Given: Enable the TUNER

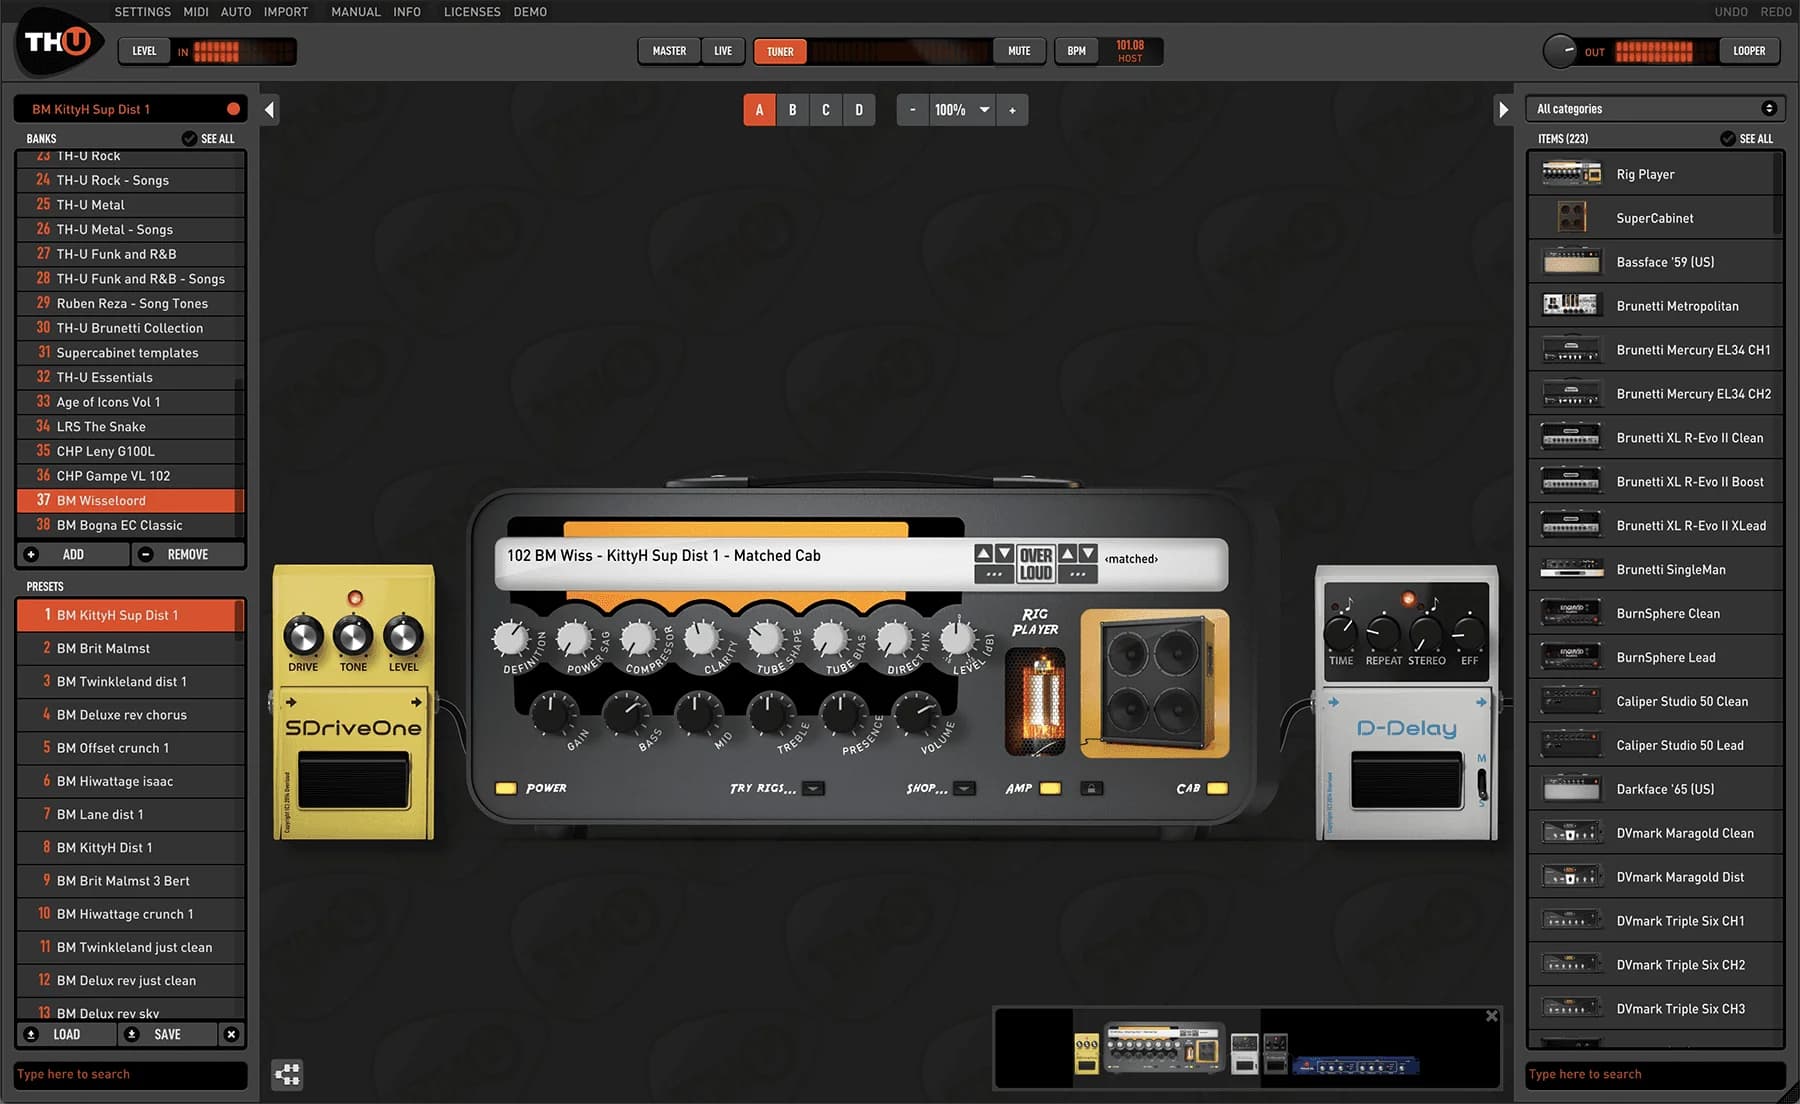Looking at the screenshot, I should [779, 51].
